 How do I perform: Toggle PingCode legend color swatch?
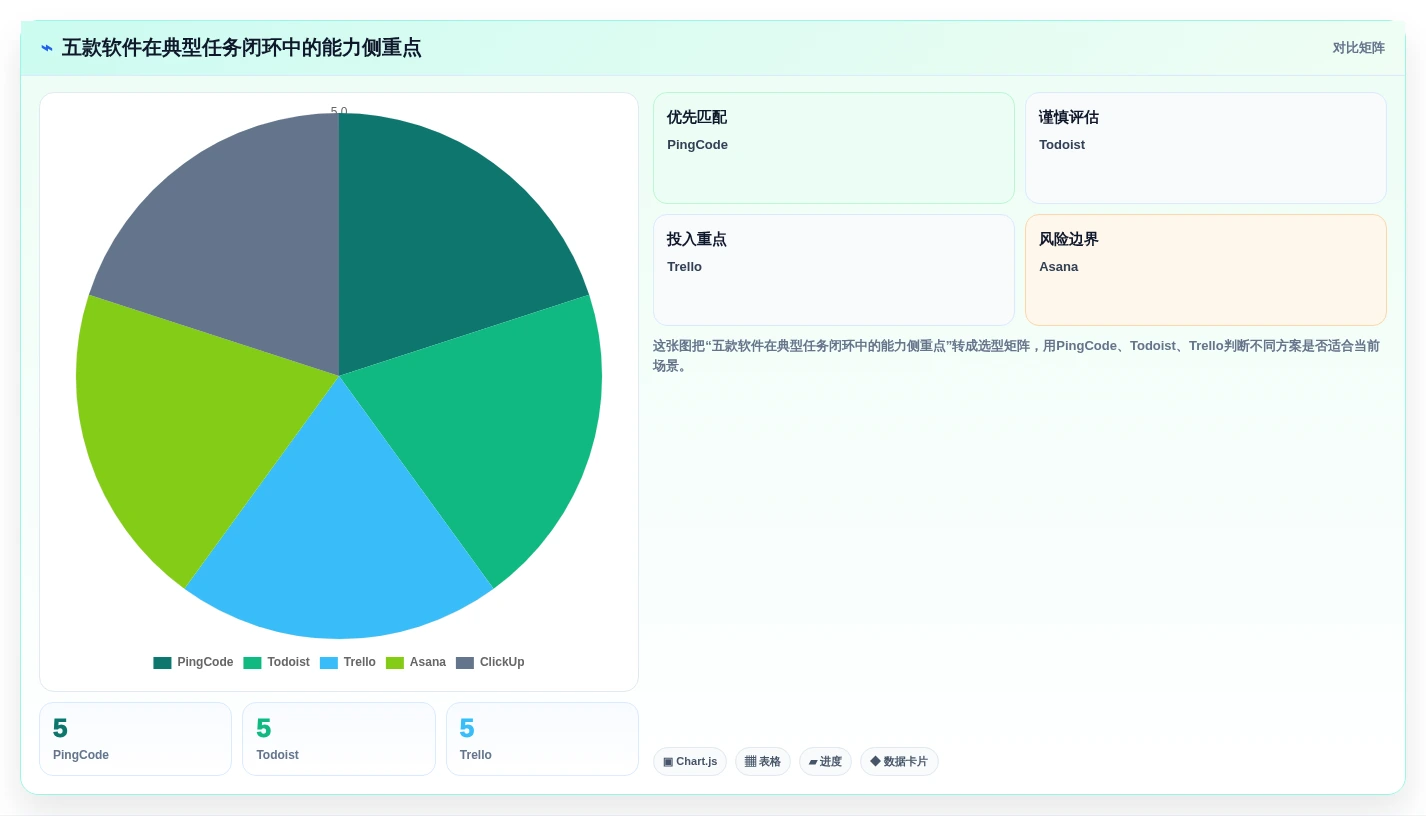click(x=162, y=663)
